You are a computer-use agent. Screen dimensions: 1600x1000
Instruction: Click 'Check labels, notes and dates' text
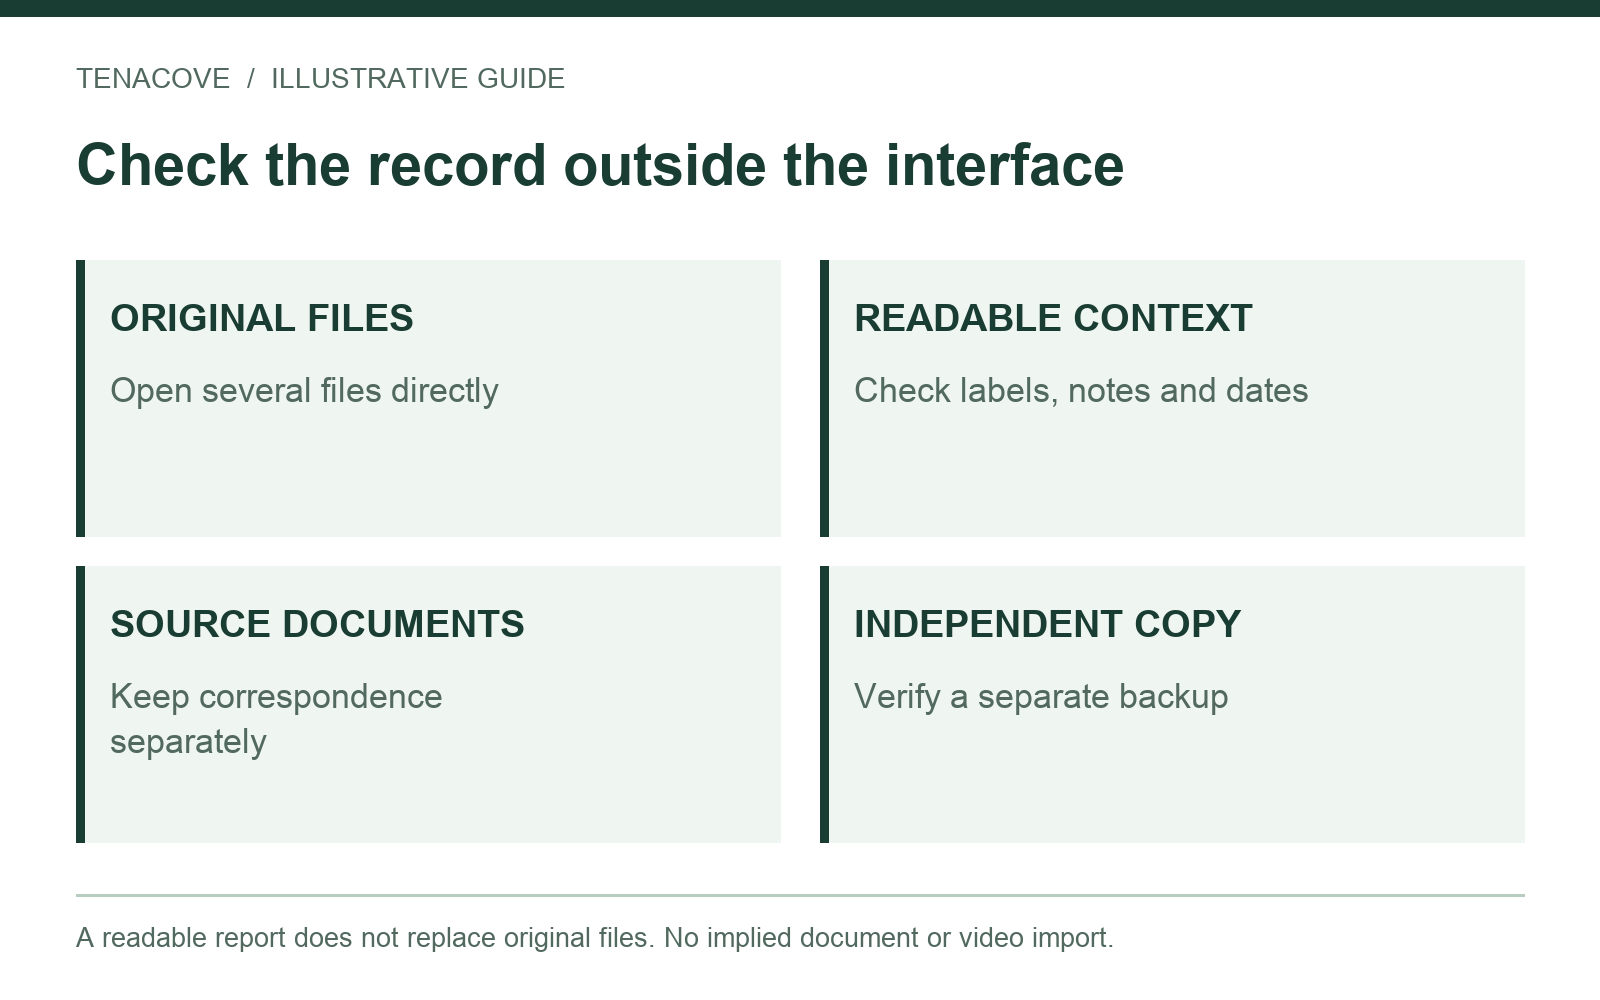(1081, 391)
